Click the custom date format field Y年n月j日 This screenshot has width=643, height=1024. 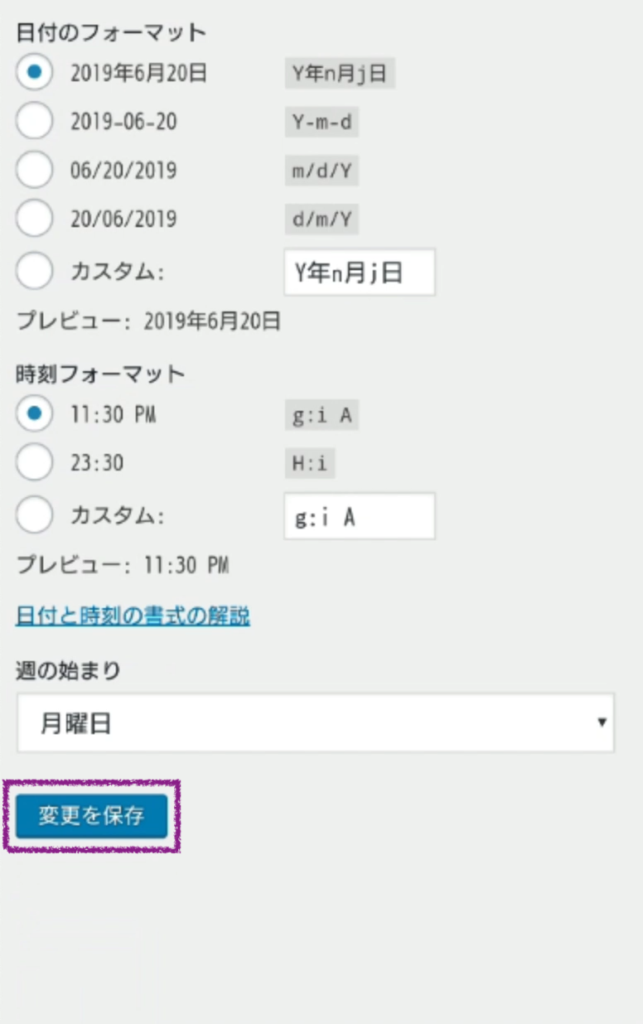point(359,272)
